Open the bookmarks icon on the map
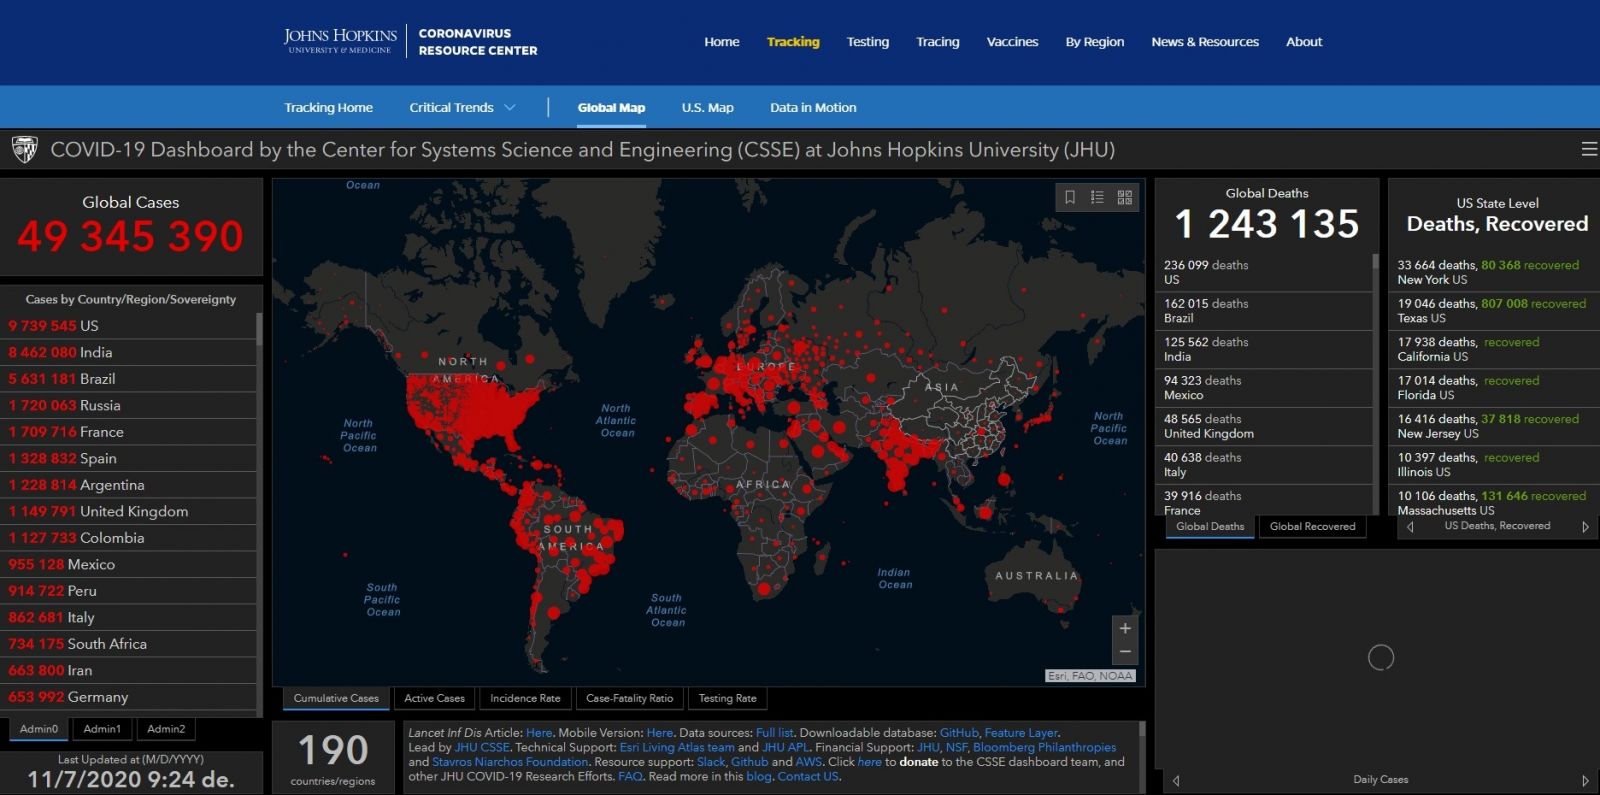The width and height of the screenshot is (1600, 795). point(1069,197)
